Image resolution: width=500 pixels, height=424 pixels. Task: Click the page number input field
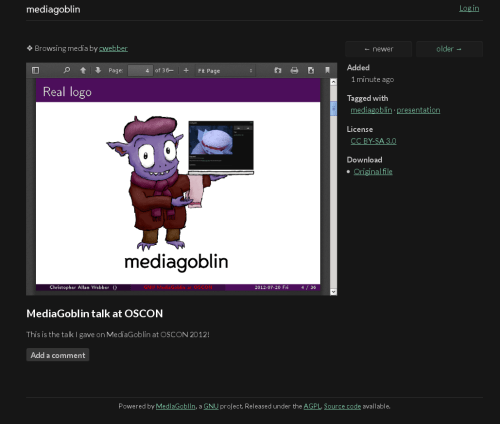140,70
